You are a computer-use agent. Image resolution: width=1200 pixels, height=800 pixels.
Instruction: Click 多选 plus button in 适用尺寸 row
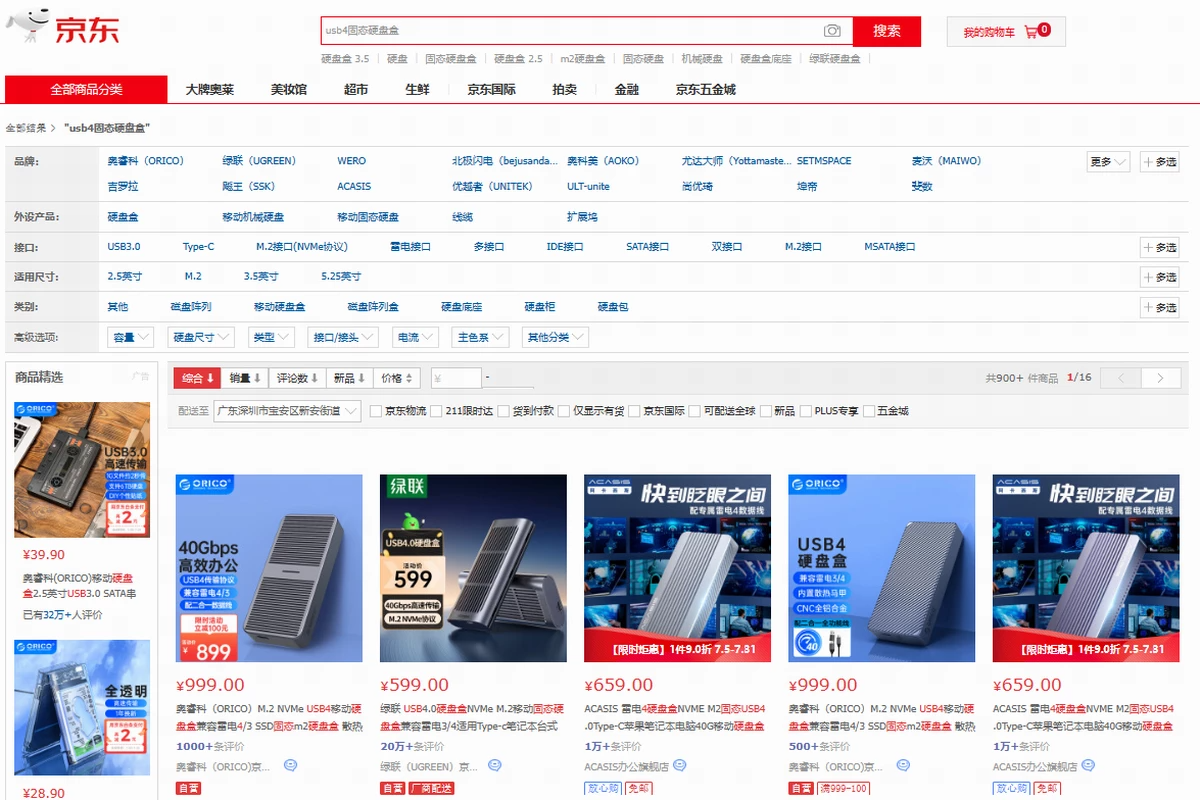[1160, 277]
